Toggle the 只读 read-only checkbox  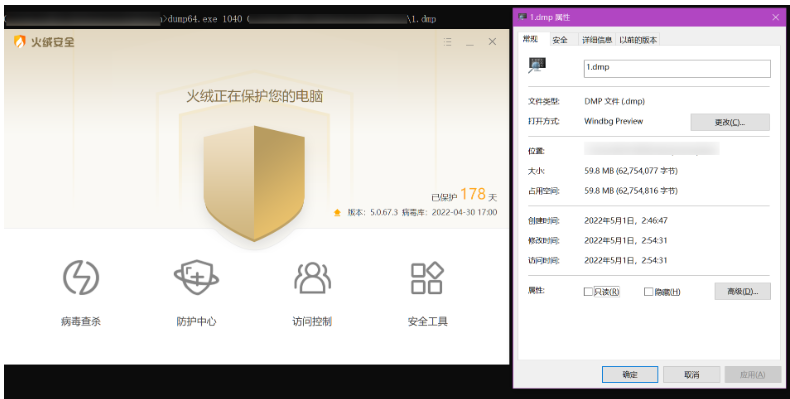click(588, 292)
